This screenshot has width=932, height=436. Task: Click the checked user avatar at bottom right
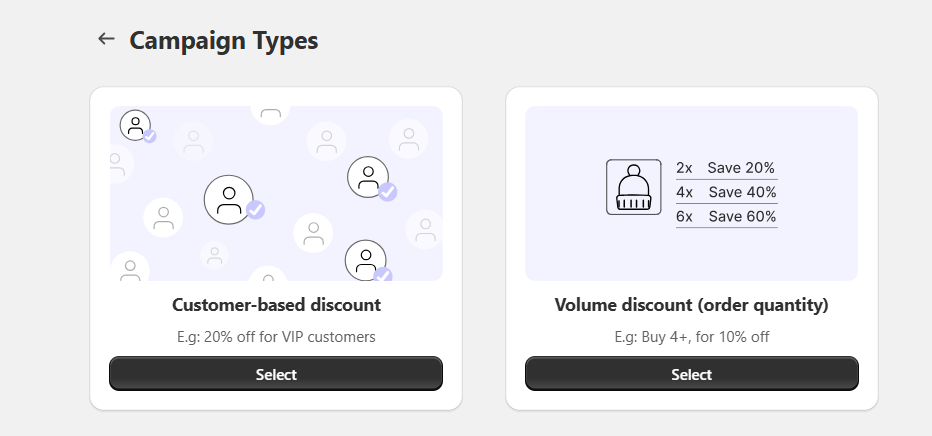coord(366,260)
